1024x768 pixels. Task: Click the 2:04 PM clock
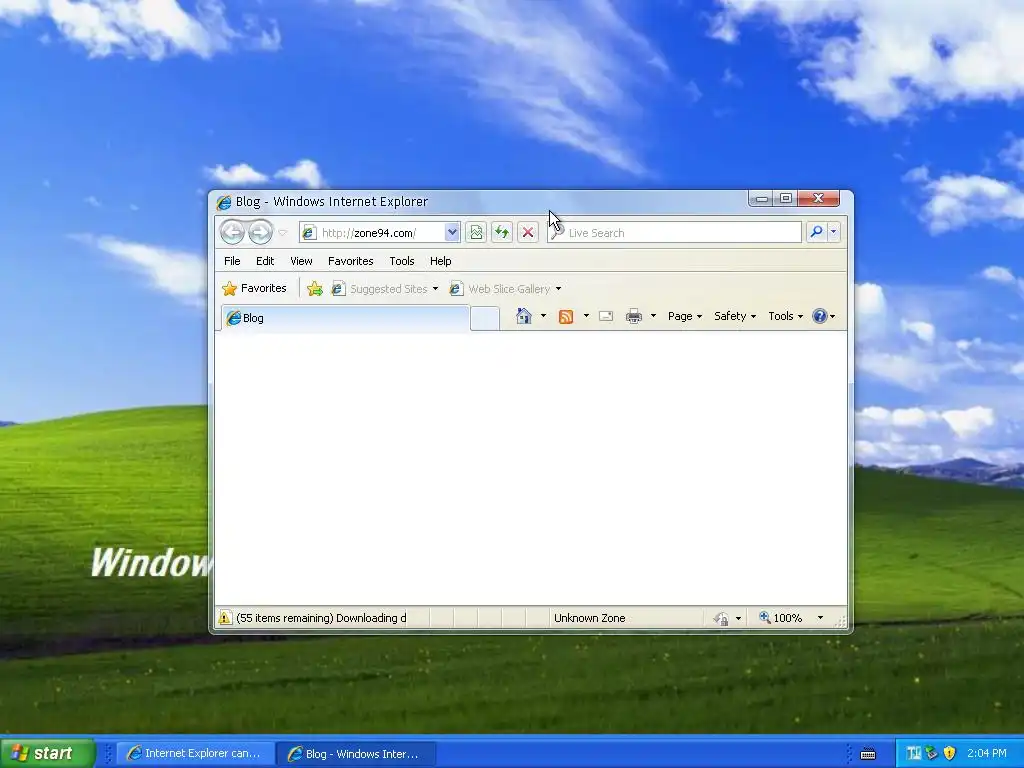[987, 754]
